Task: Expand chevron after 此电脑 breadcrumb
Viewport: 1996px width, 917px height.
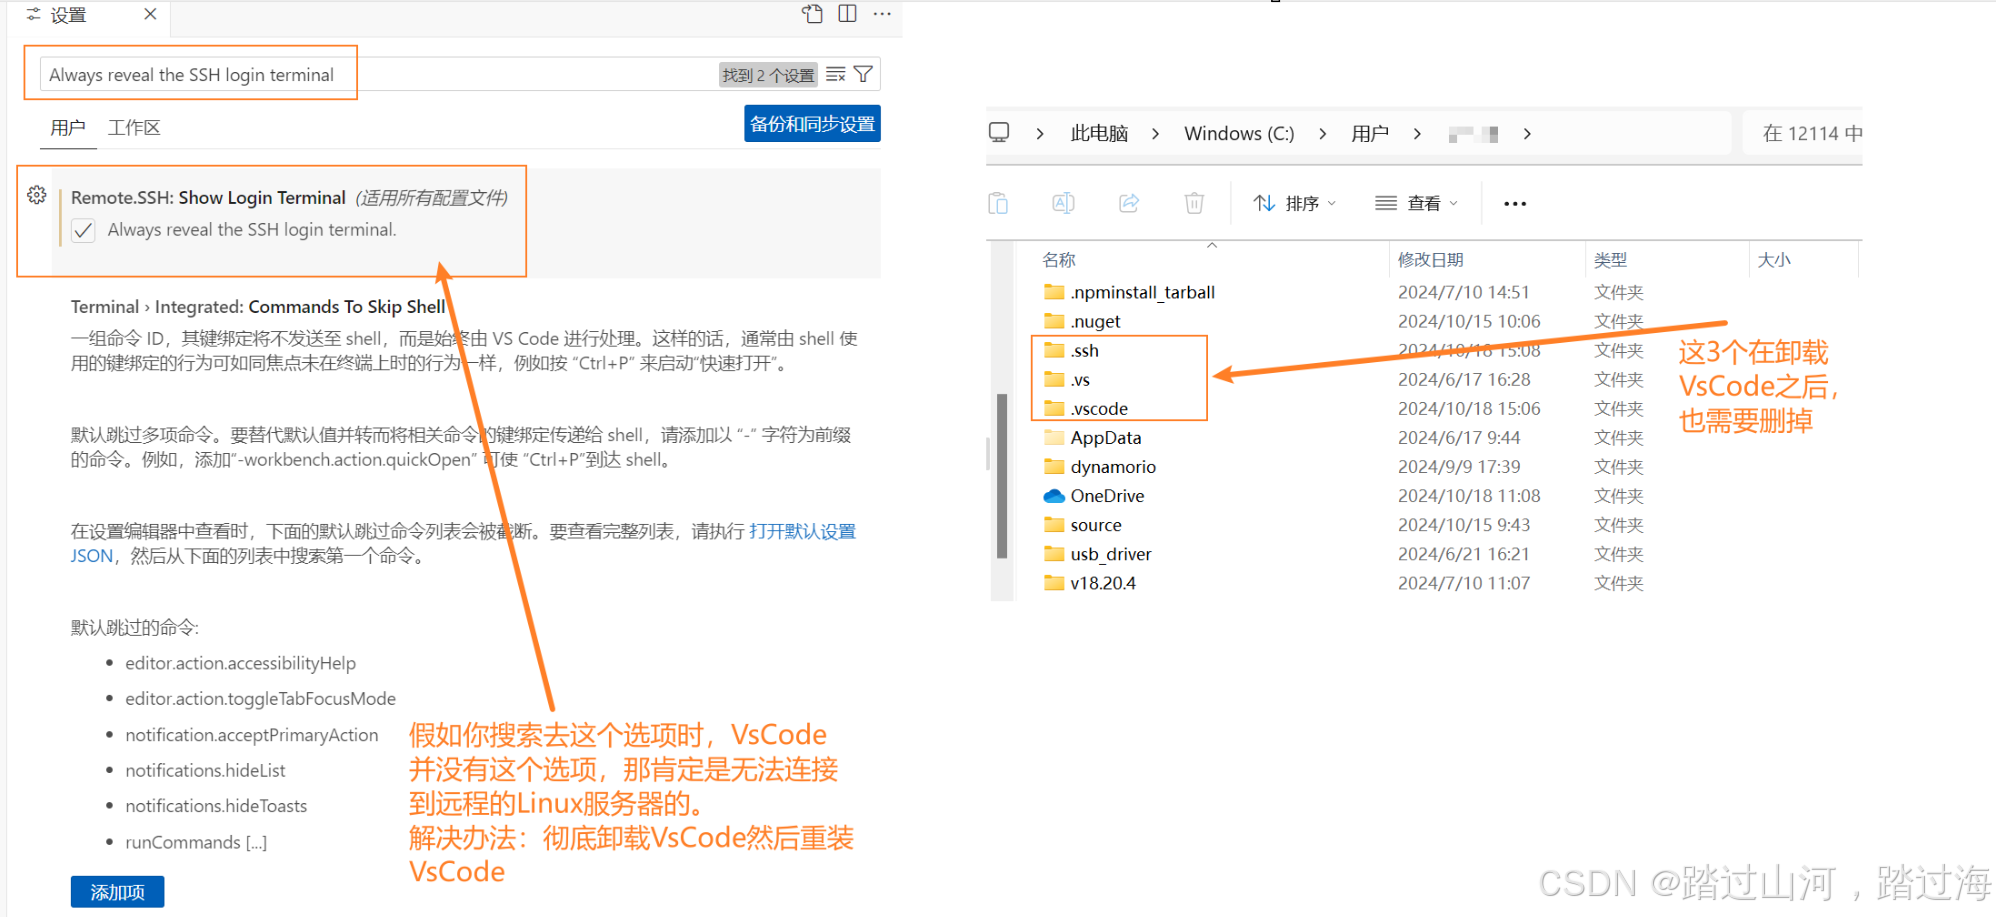Action: pyautogui.click(x=1156, y=134)
